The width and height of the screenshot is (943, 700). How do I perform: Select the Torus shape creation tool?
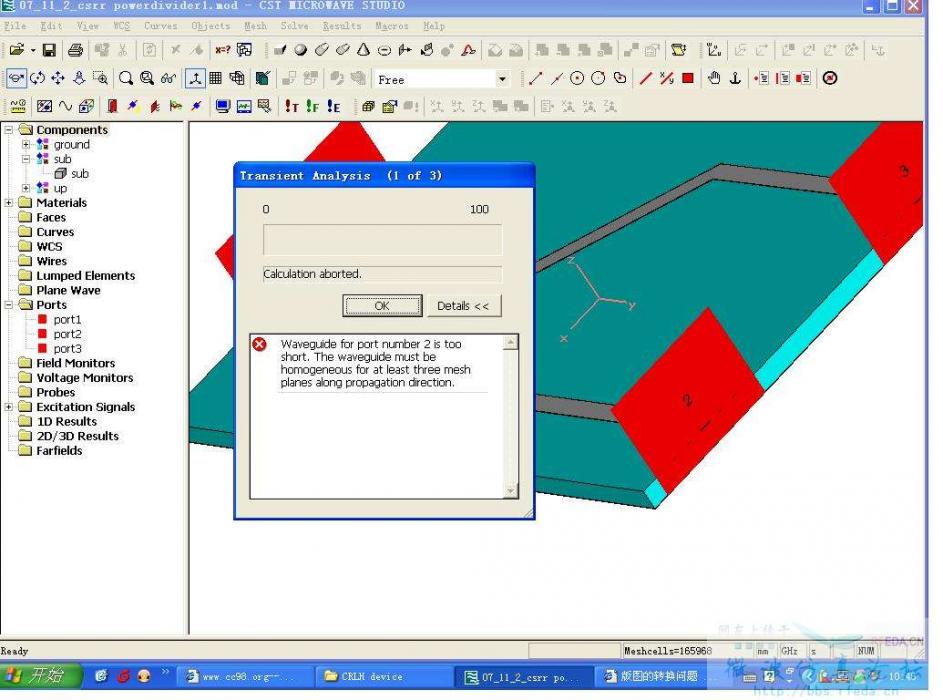384,50
